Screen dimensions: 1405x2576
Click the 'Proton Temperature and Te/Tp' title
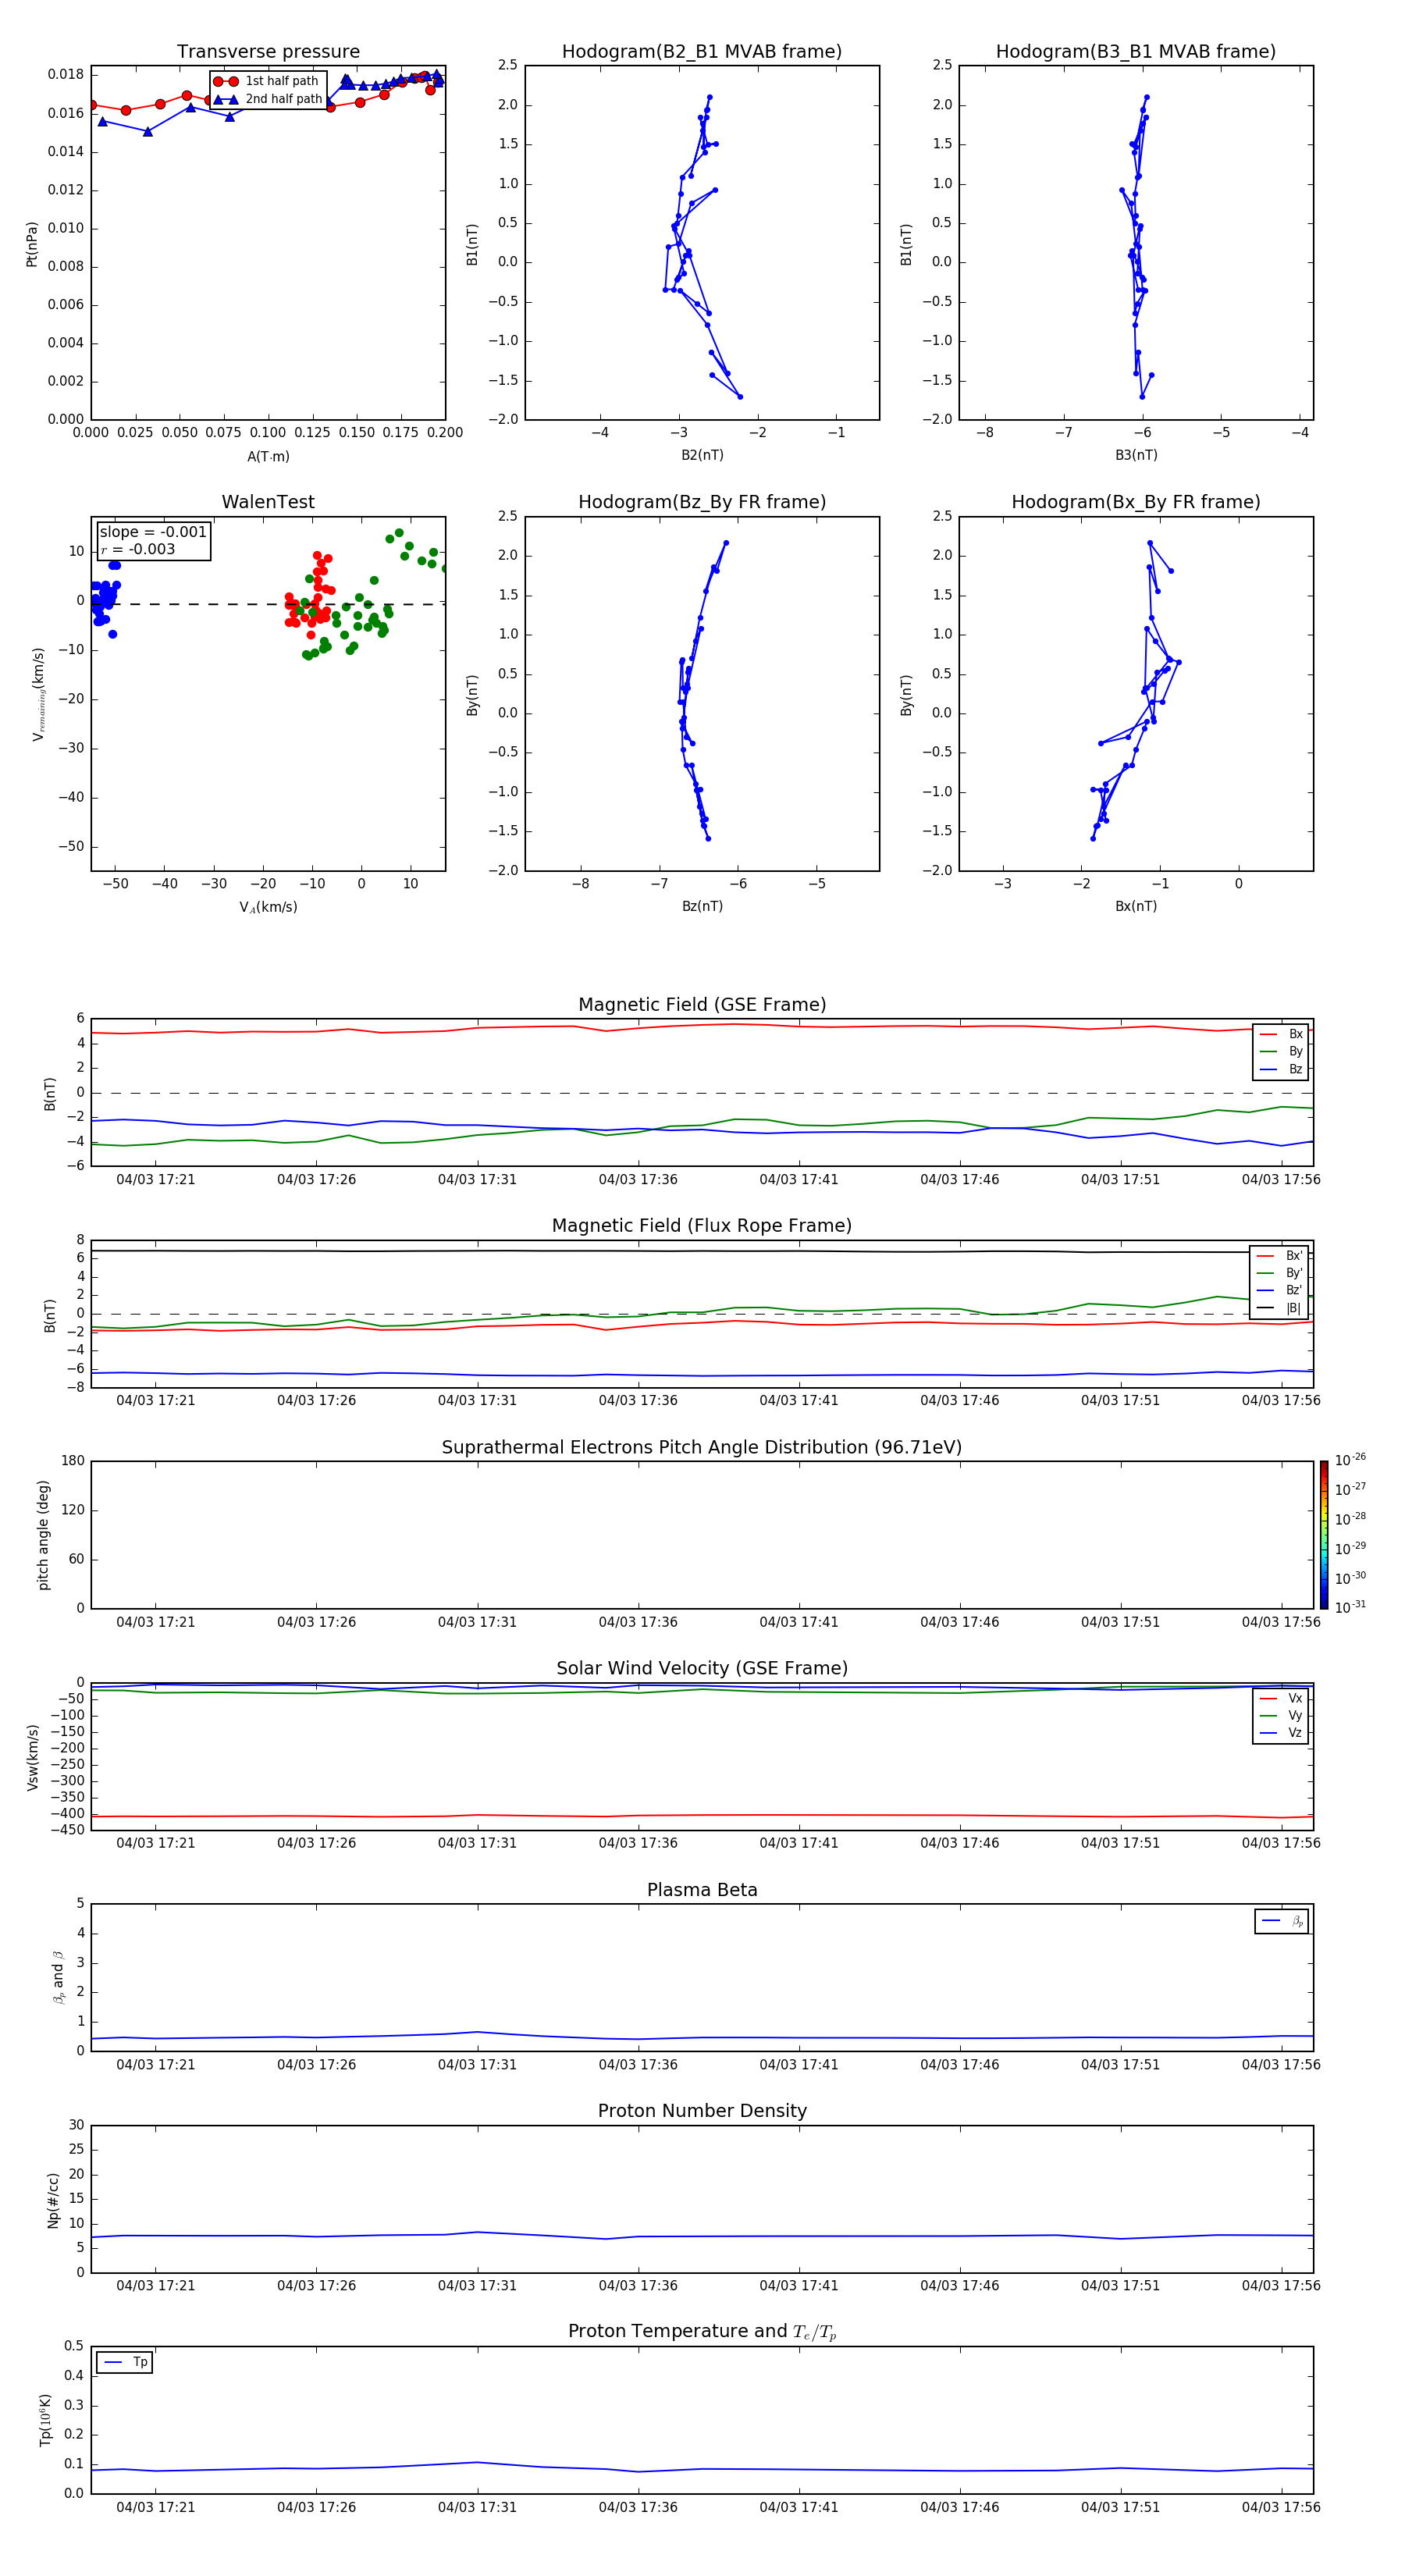coord(702,2331)
